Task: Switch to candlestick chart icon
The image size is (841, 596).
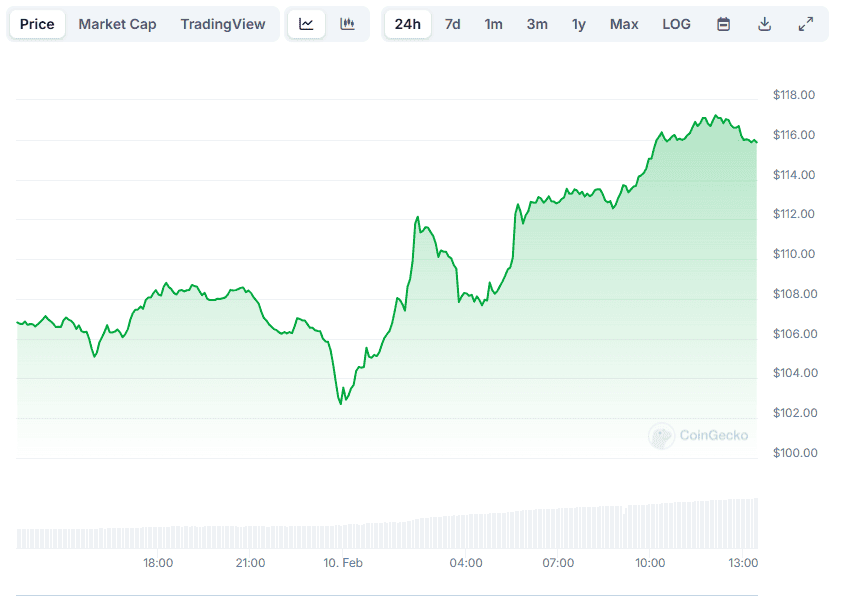Action: point(347,24)
